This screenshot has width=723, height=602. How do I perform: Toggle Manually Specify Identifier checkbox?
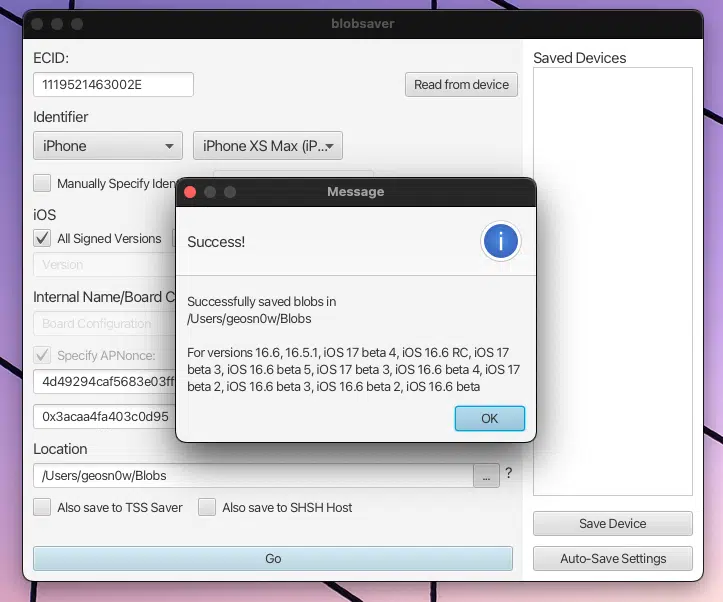[x=42, y=183]
